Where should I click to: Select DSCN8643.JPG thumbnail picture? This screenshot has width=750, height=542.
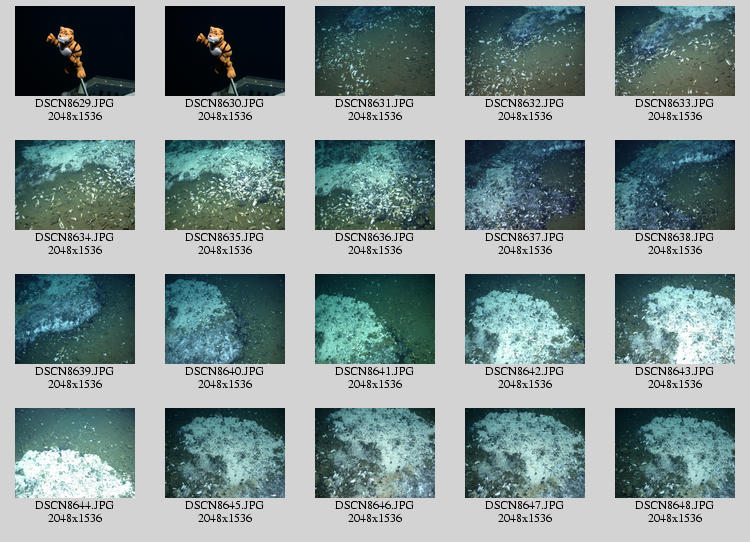click(x=675, y=319)
